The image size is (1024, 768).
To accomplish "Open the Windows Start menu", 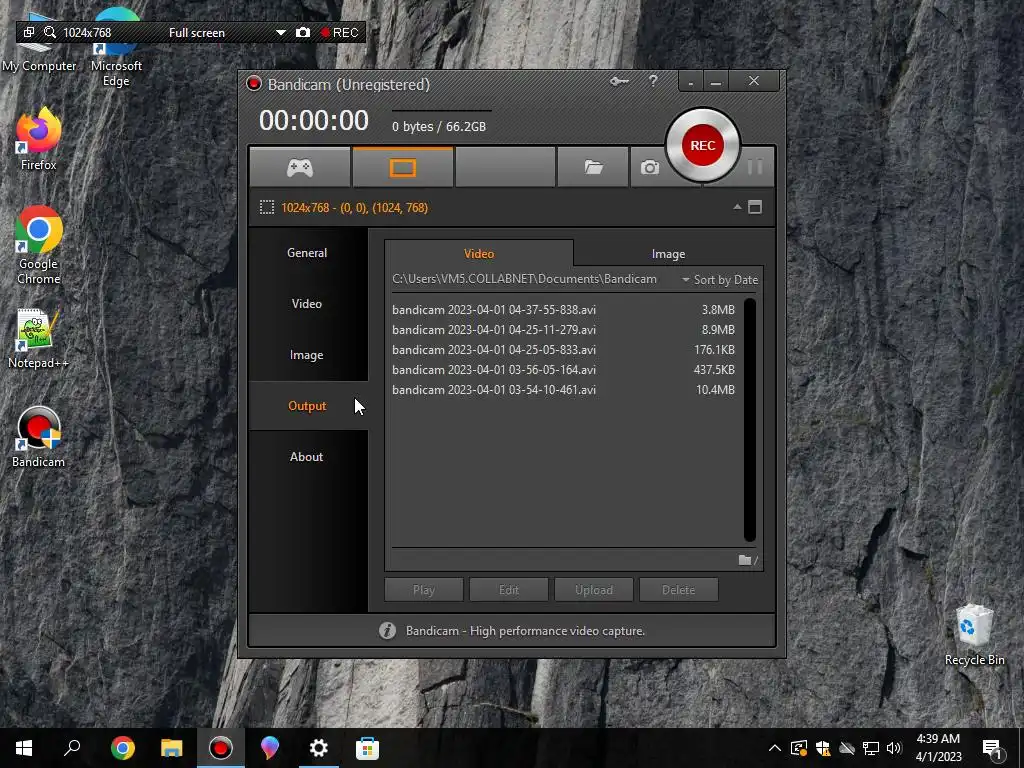I will pos(24,748).
